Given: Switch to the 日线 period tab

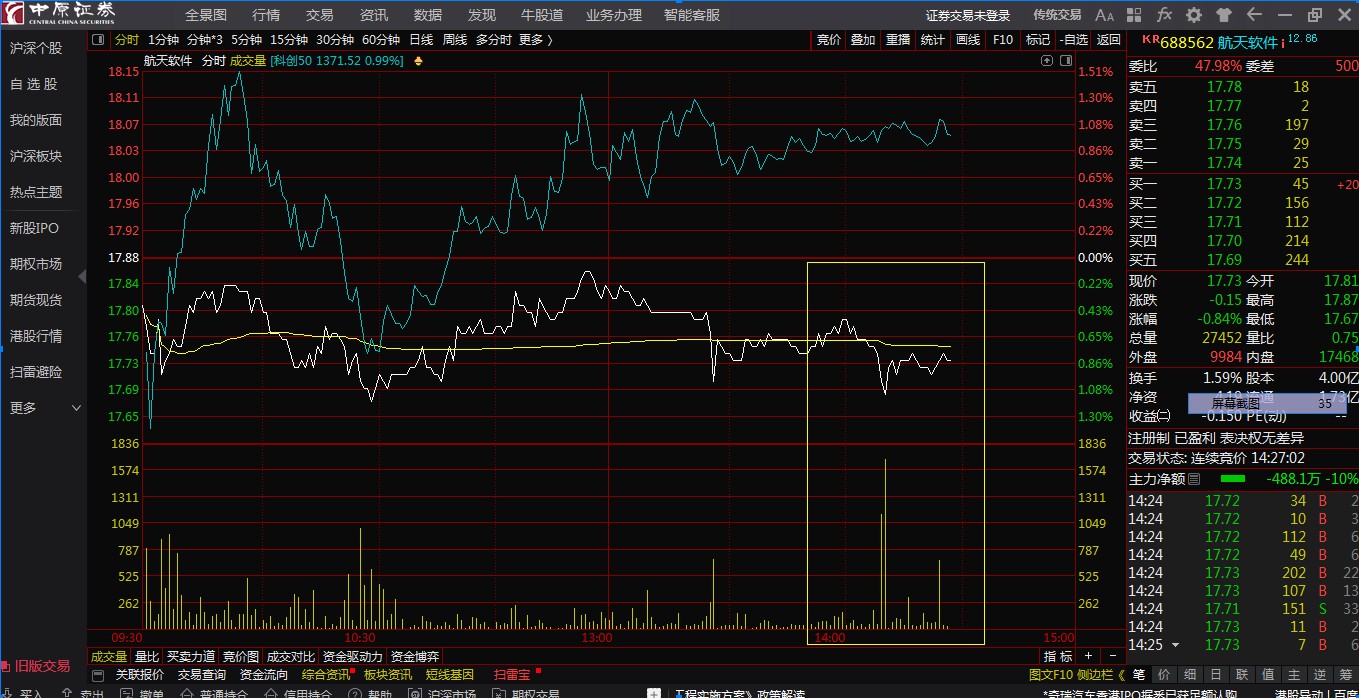Looking at the screenshot, I should (x=421, y=40).
